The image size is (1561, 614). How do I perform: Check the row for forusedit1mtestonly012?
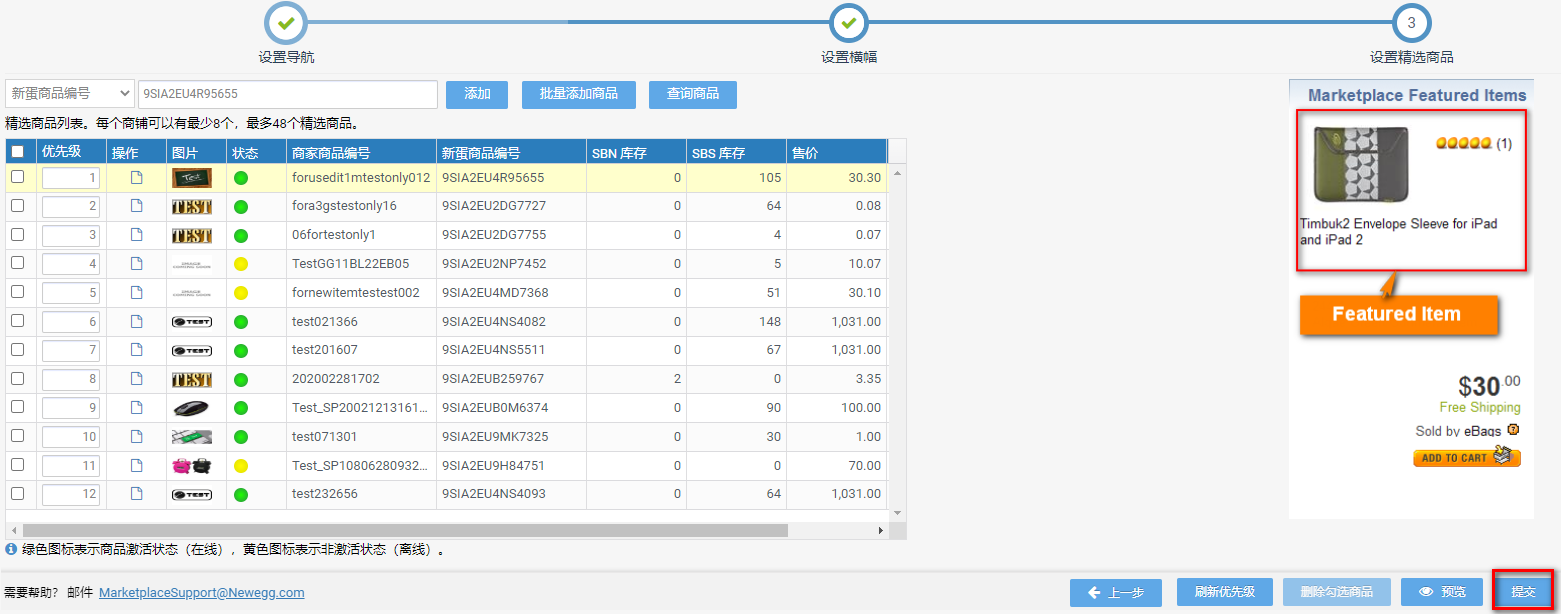pyautogui.click(x=17, y=177)
